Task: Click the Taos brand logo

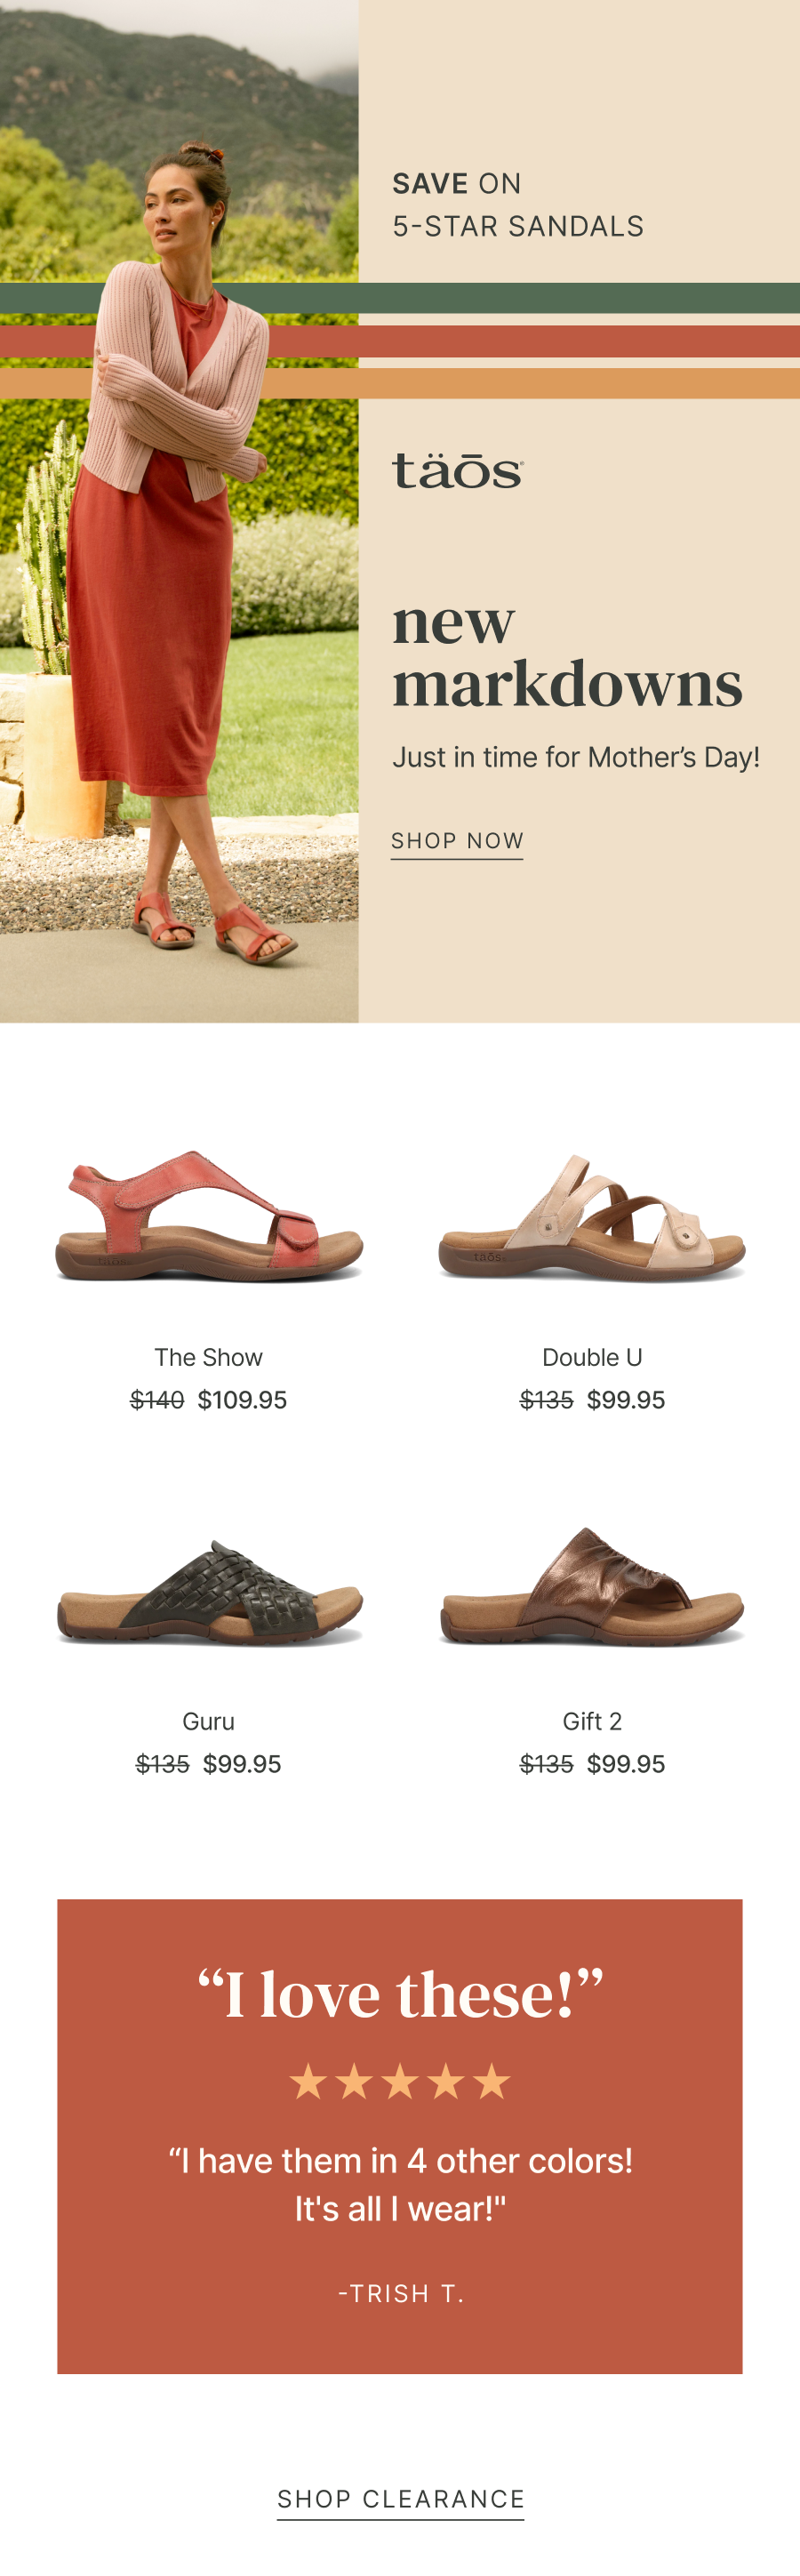Action: [458, 470]
